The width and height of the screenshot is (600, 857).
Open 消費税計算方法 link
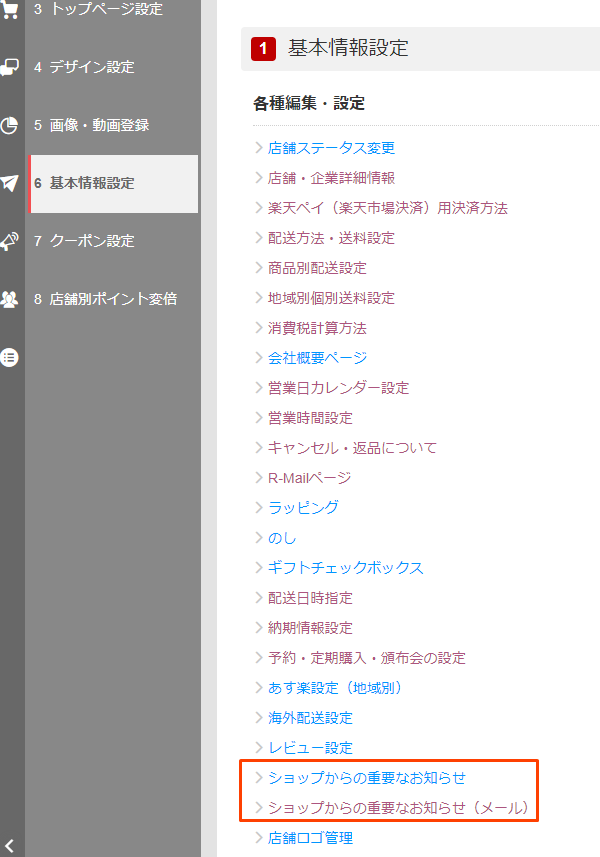click(317, 328)
